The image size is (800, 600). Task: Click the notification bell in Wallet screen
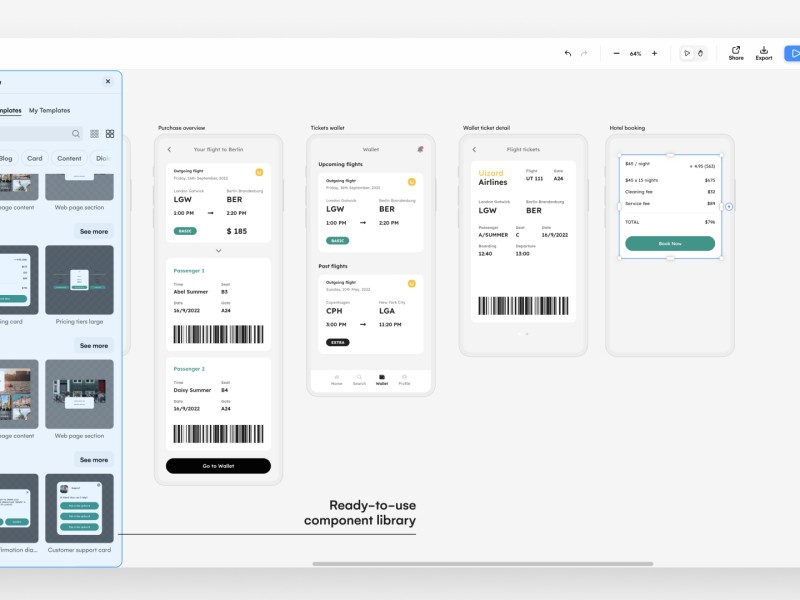(420, 149)
